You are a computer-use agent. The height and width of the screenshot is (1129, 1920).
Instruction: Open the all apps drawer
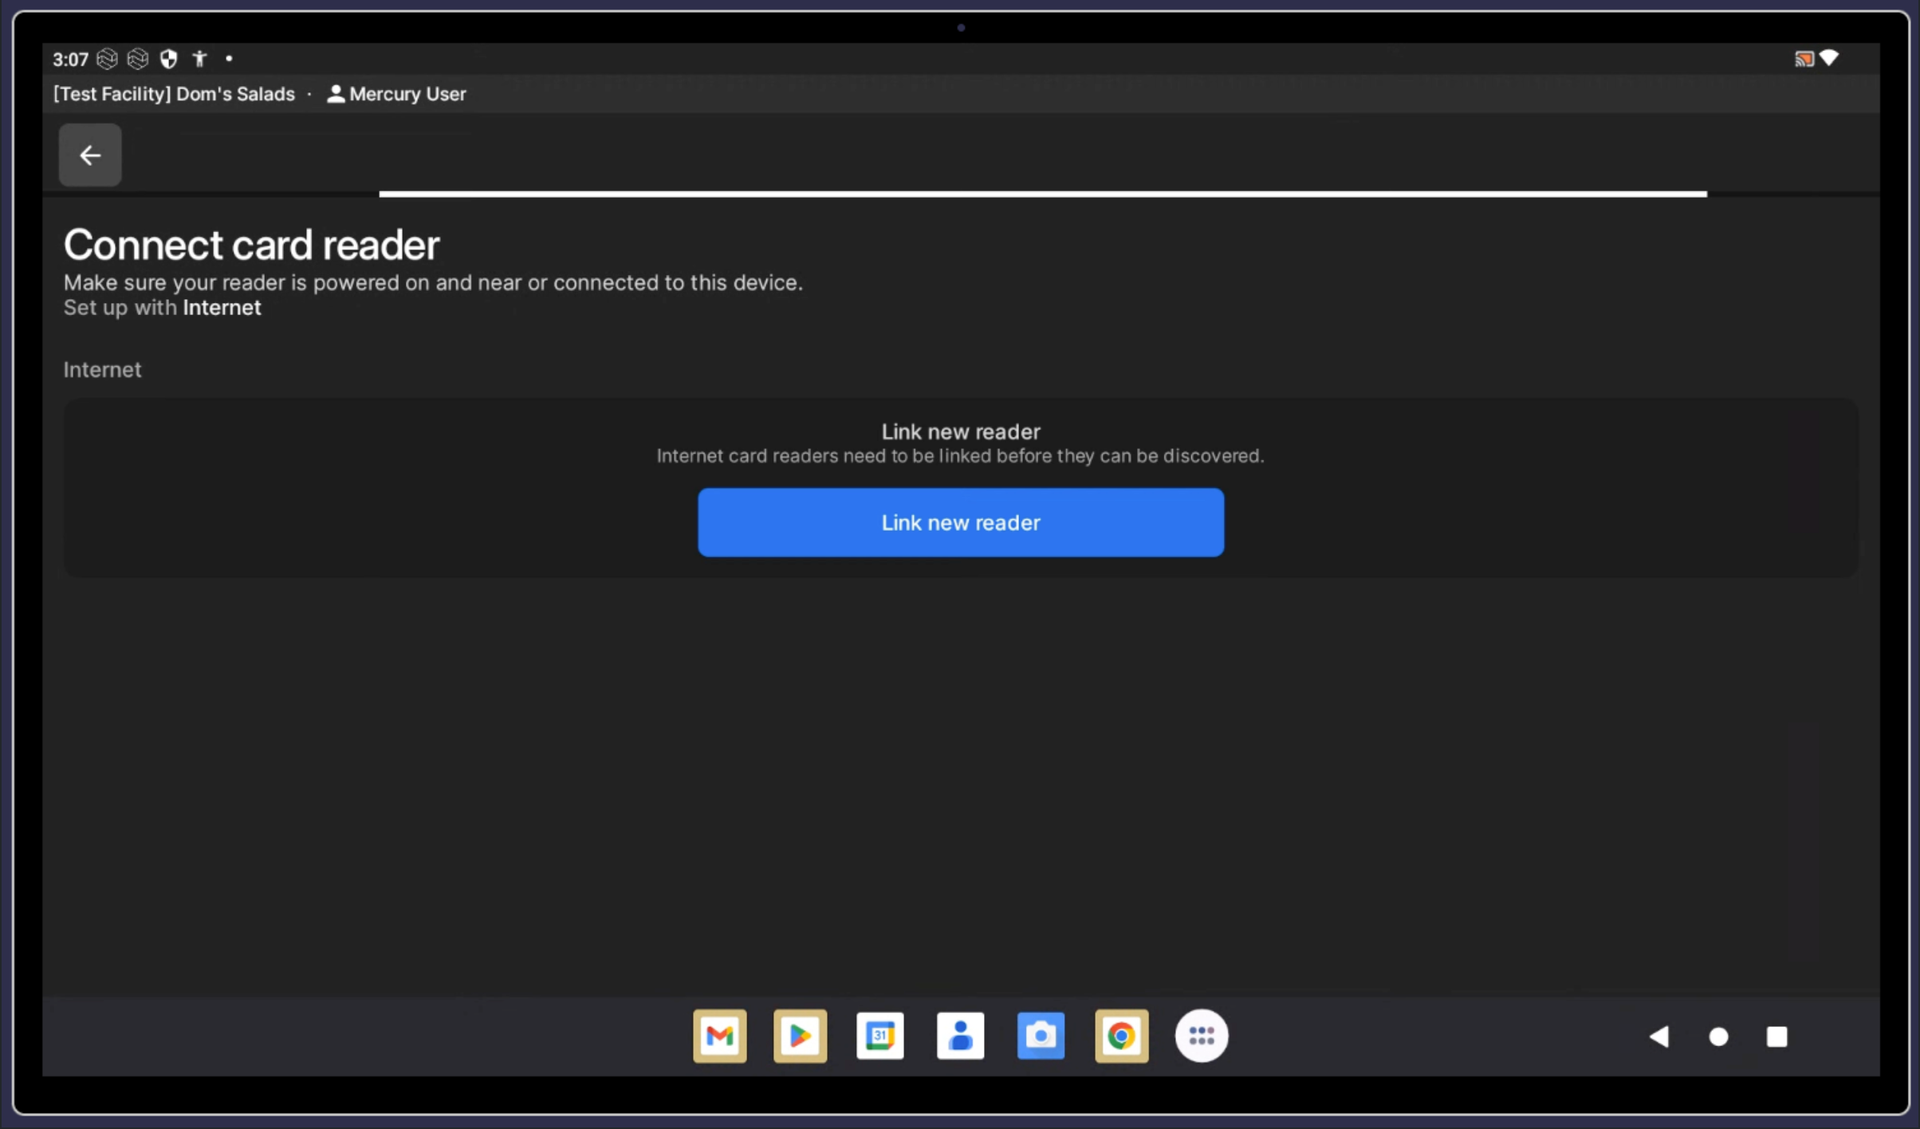pyautogui.click(x=1201, y=1036)
